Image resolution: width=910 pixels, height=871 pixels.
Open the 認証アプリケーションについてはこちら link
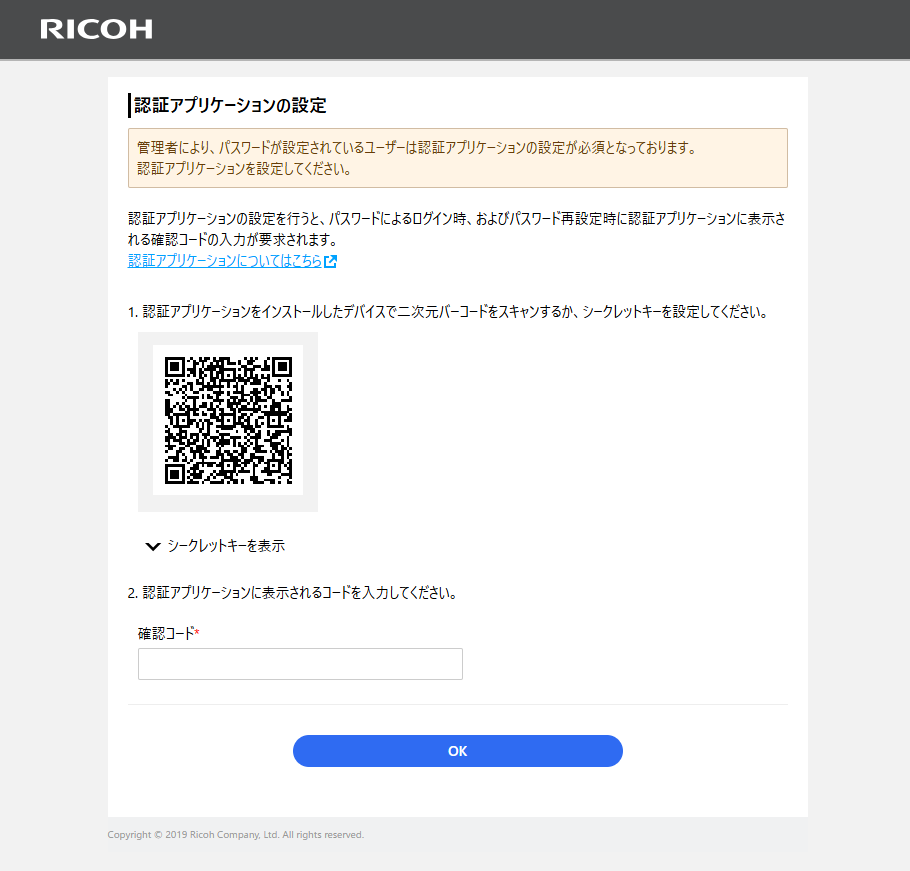225,261
